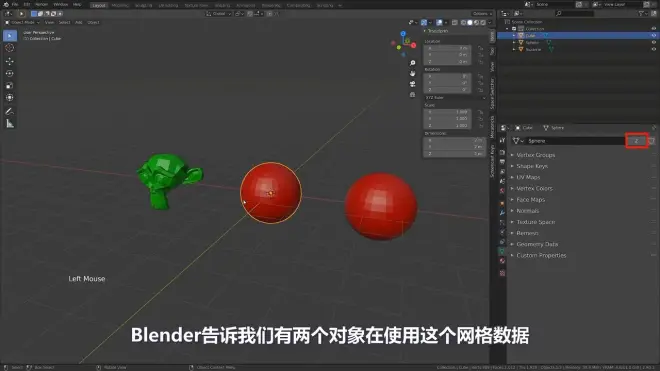Select the Cursor tool in toolbar

point(10,48)
